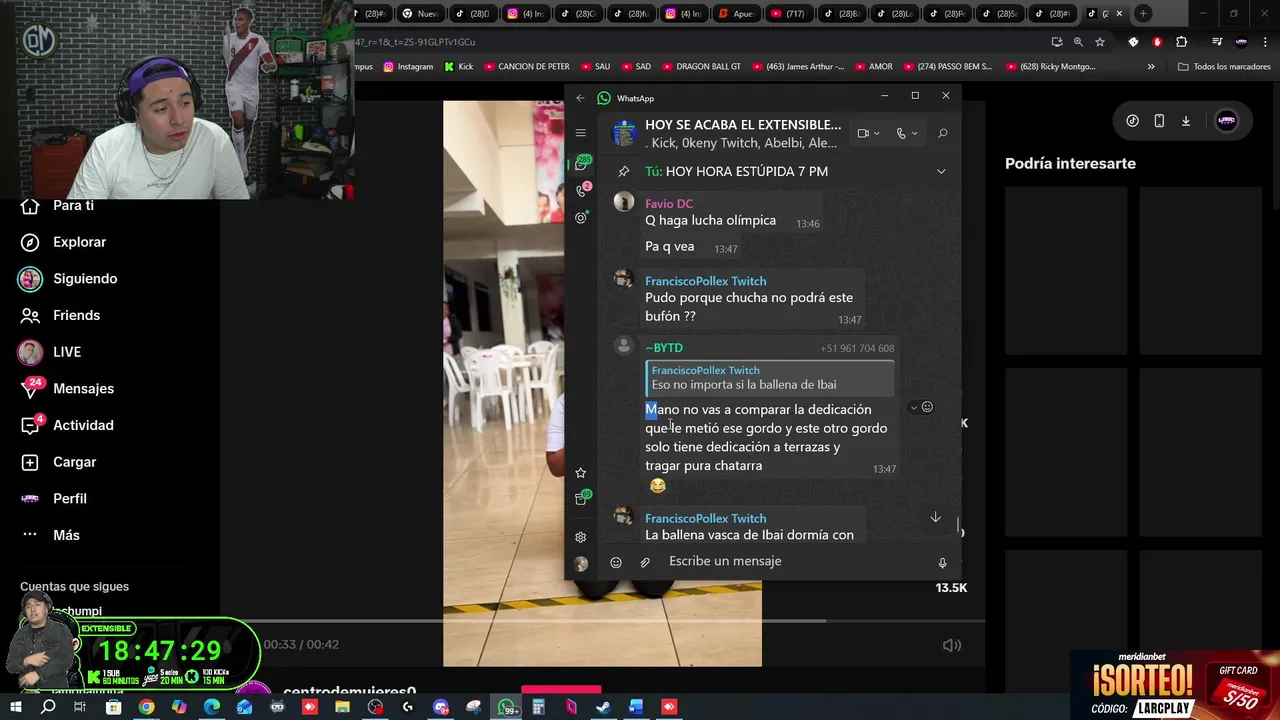Open TikTok Explorar page
Screen dimensions: 1280x720
coord(63,242)
